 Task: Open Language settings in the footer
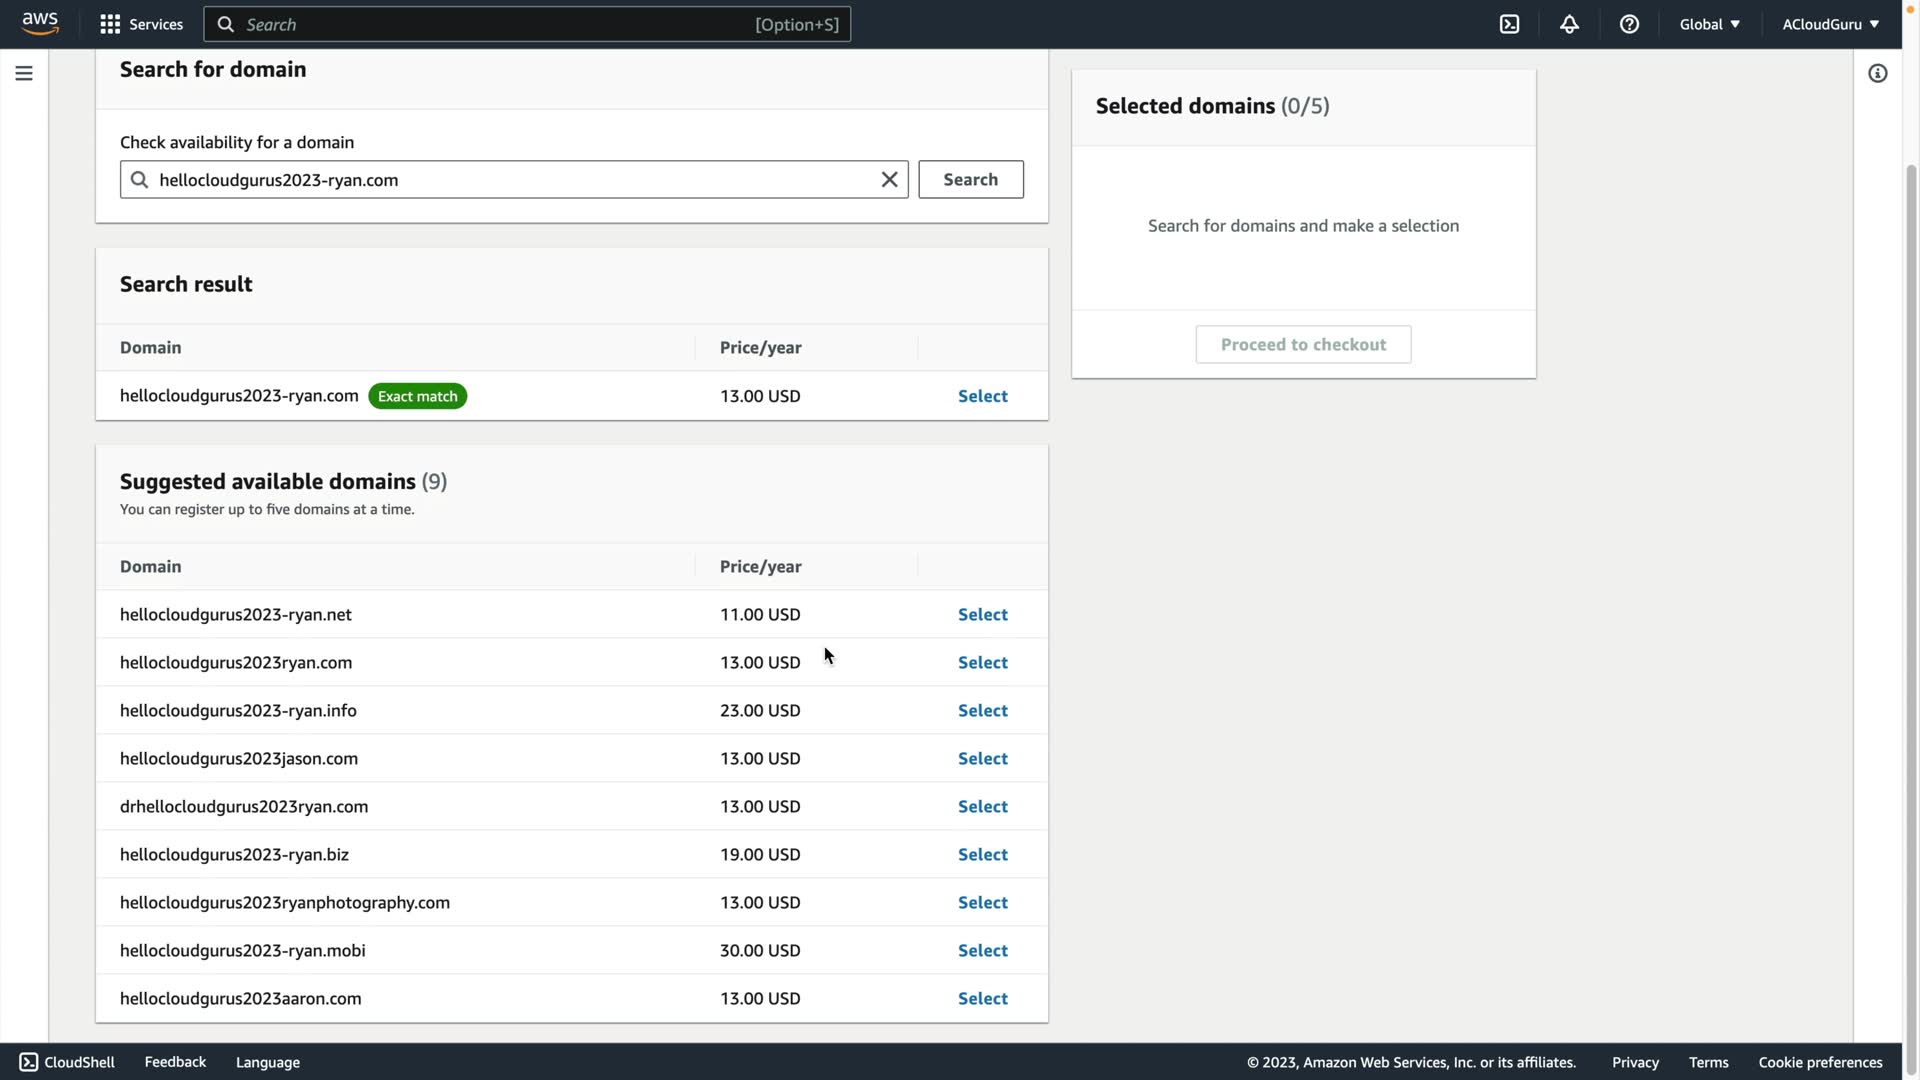coord(267,1062)
